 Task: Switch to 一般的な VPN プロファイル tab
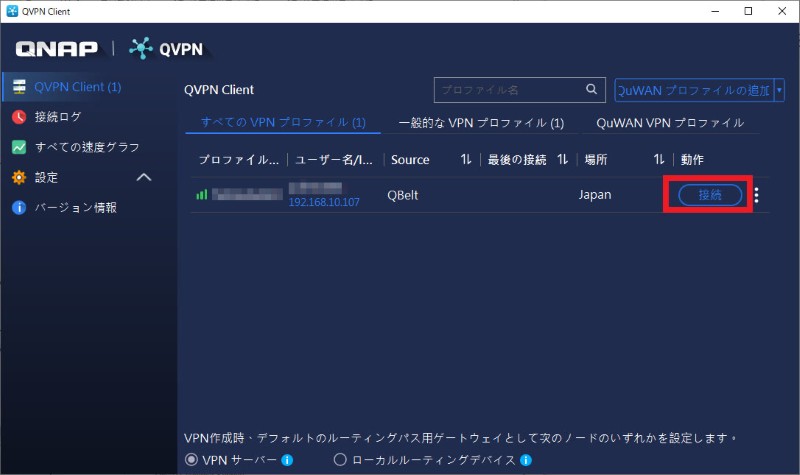coord(481,123)
